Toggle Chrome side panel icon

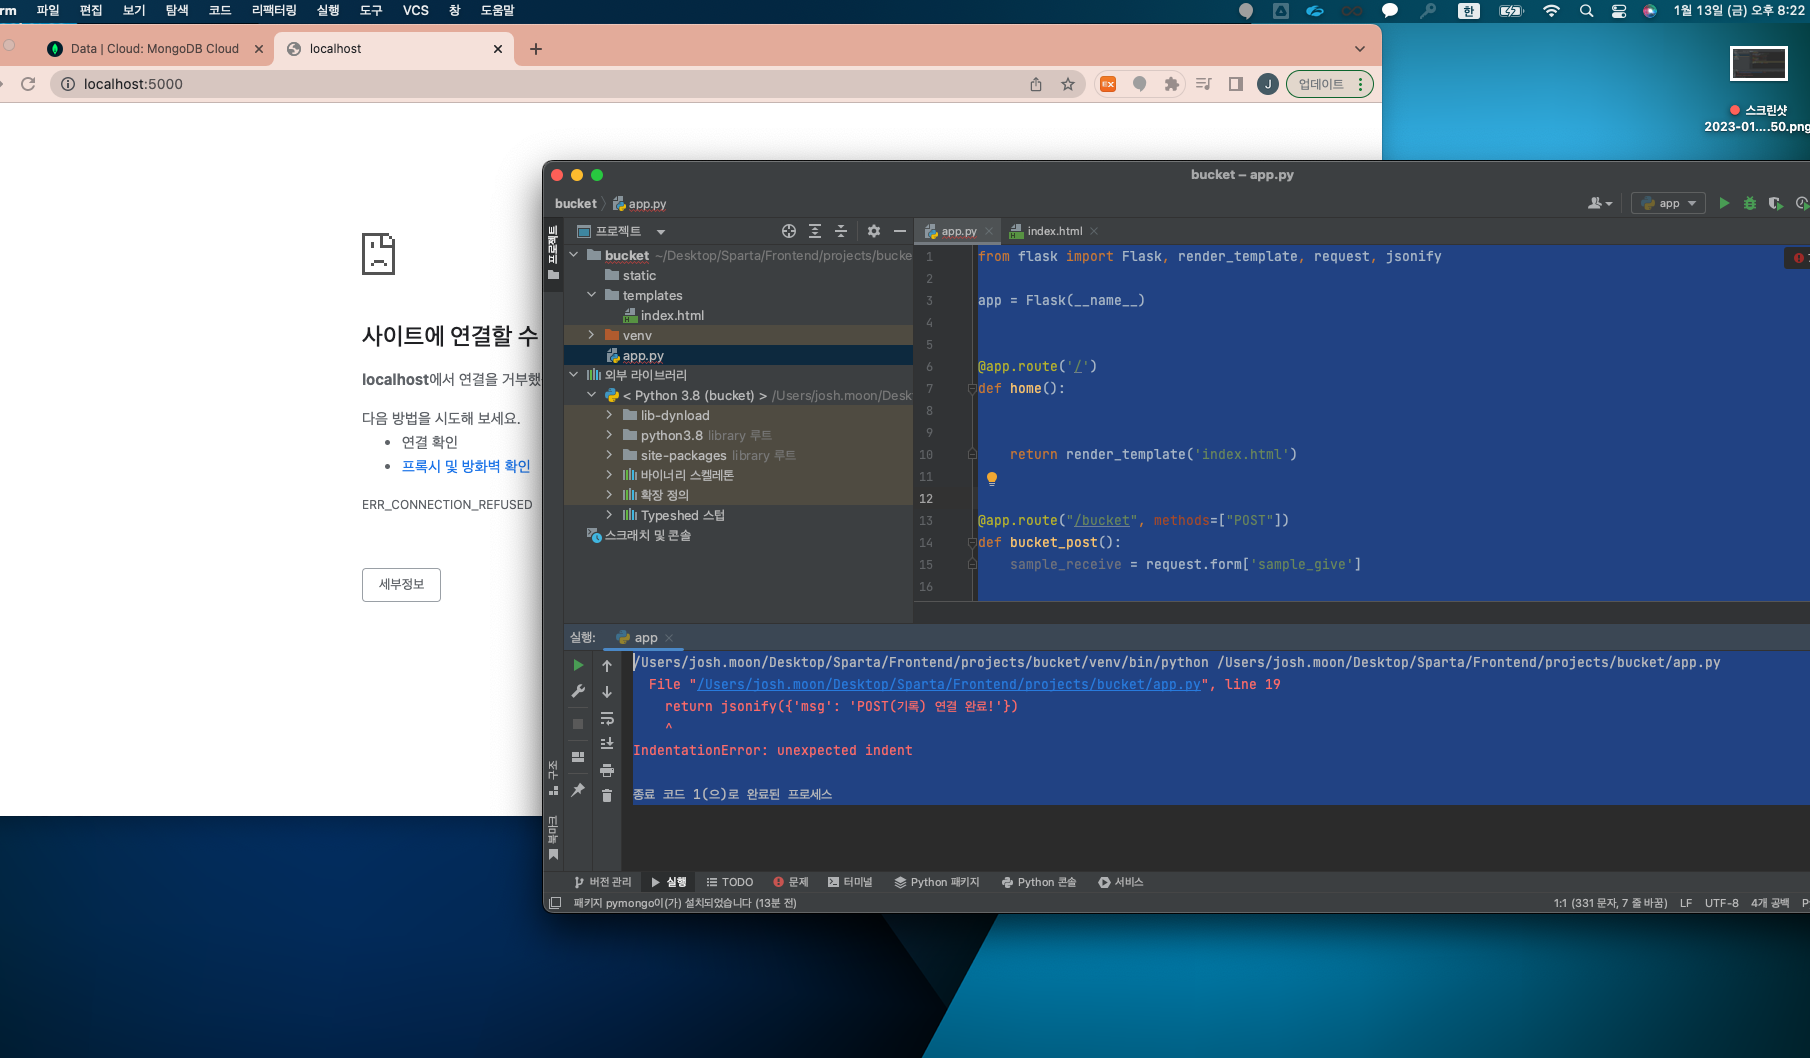(1236, 84)
